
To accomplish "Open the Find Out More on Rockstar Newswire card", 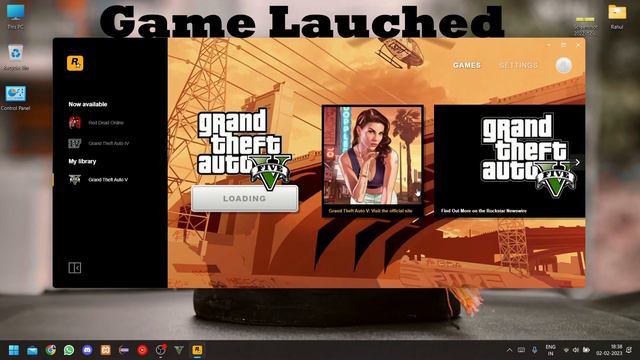I will tap(509, 161).
